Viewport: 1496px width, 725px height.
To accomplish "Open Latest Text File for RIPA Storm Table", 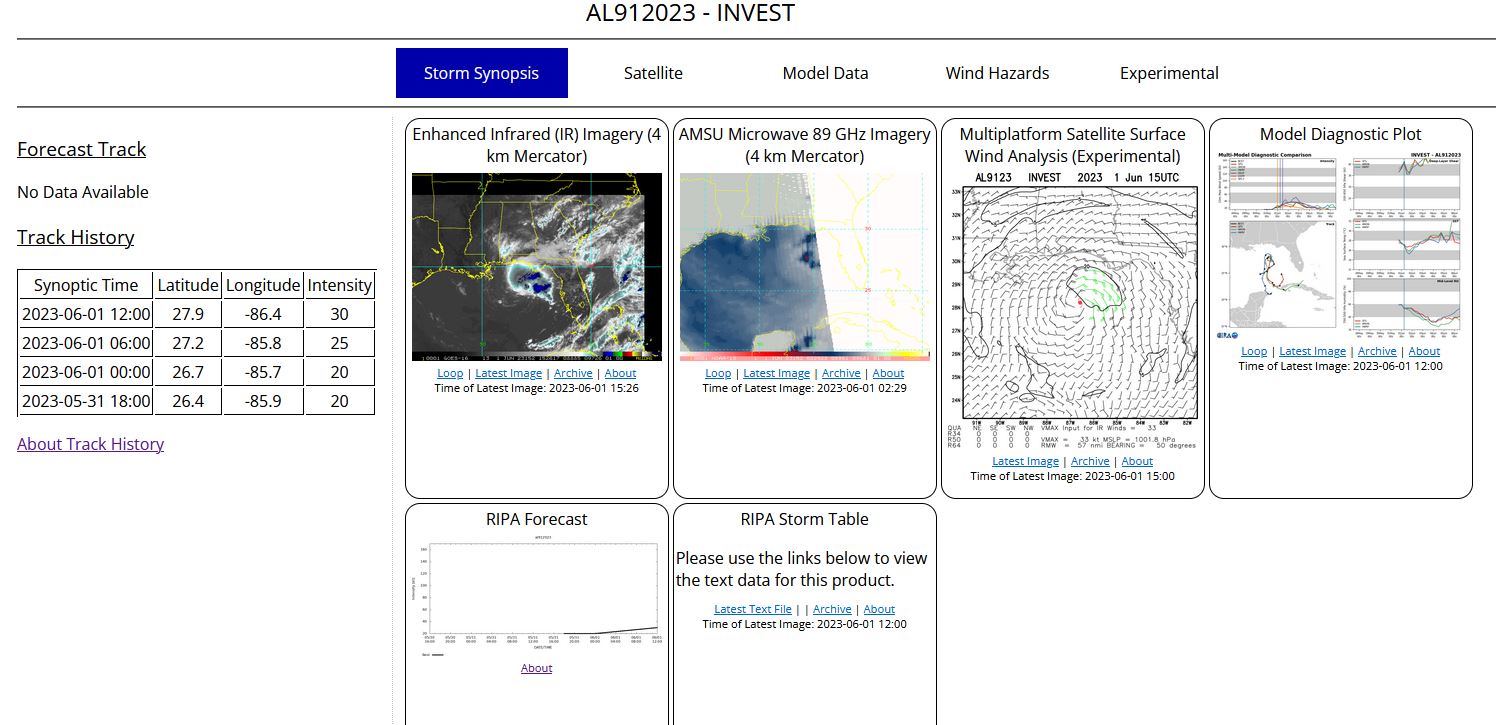I will pos(752,609).
